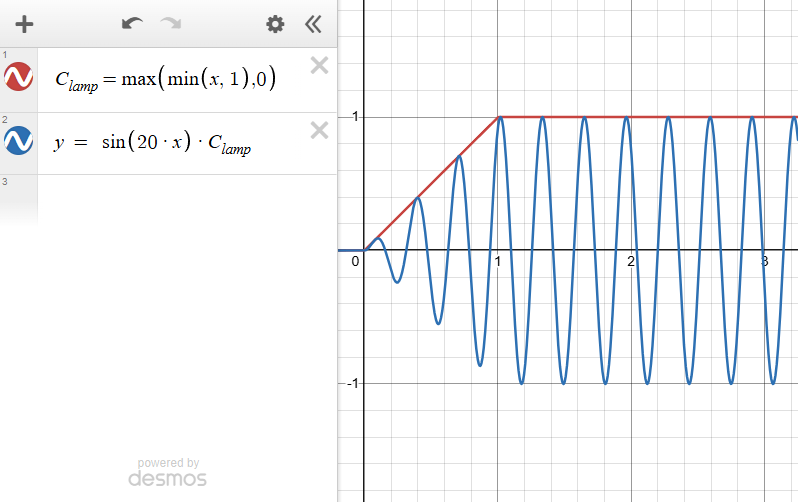
Task: Add a new expression with the plus icon
Action: (24, 24)
